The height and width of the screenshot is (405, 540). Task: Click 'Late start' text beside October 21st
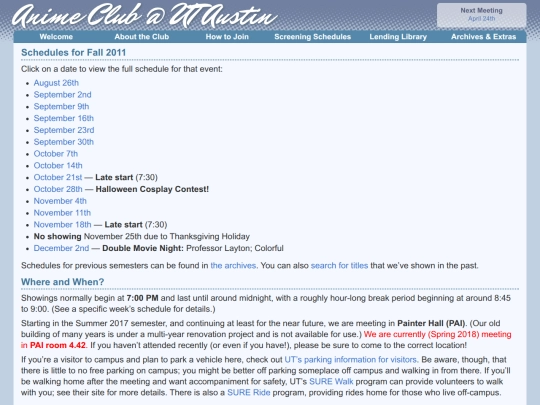click(114, 177)
